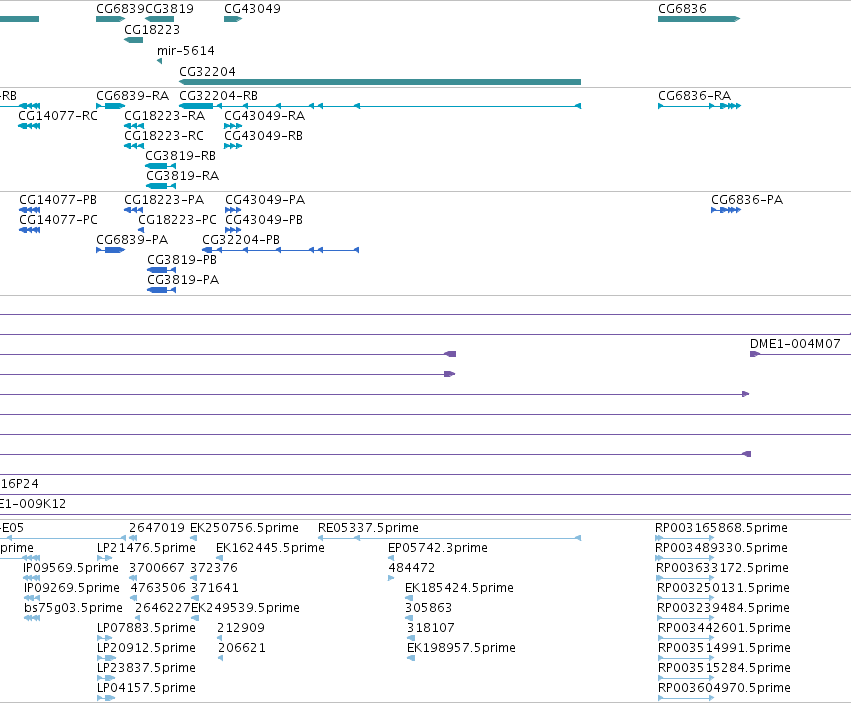Select the CG18223 gene feature
This screenshot has width=851, height=703.
pos(134,40)
